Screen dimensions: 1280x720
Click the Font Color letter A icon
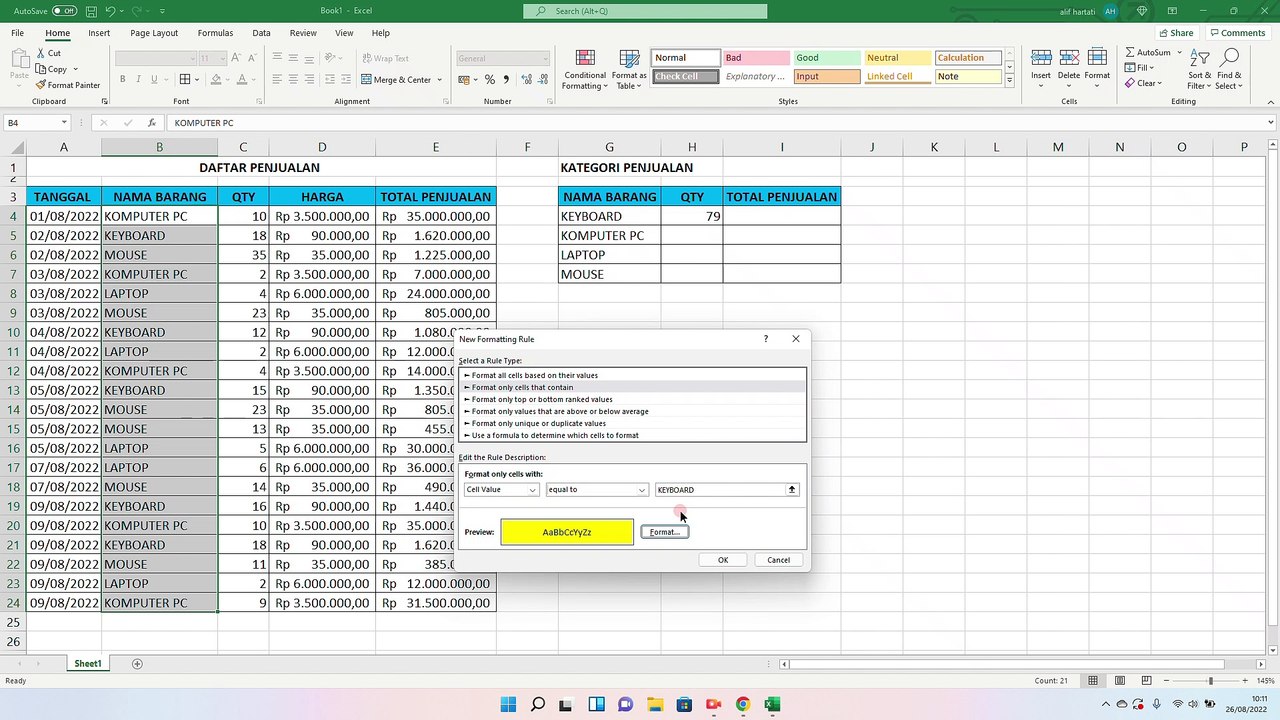(241, 79)
